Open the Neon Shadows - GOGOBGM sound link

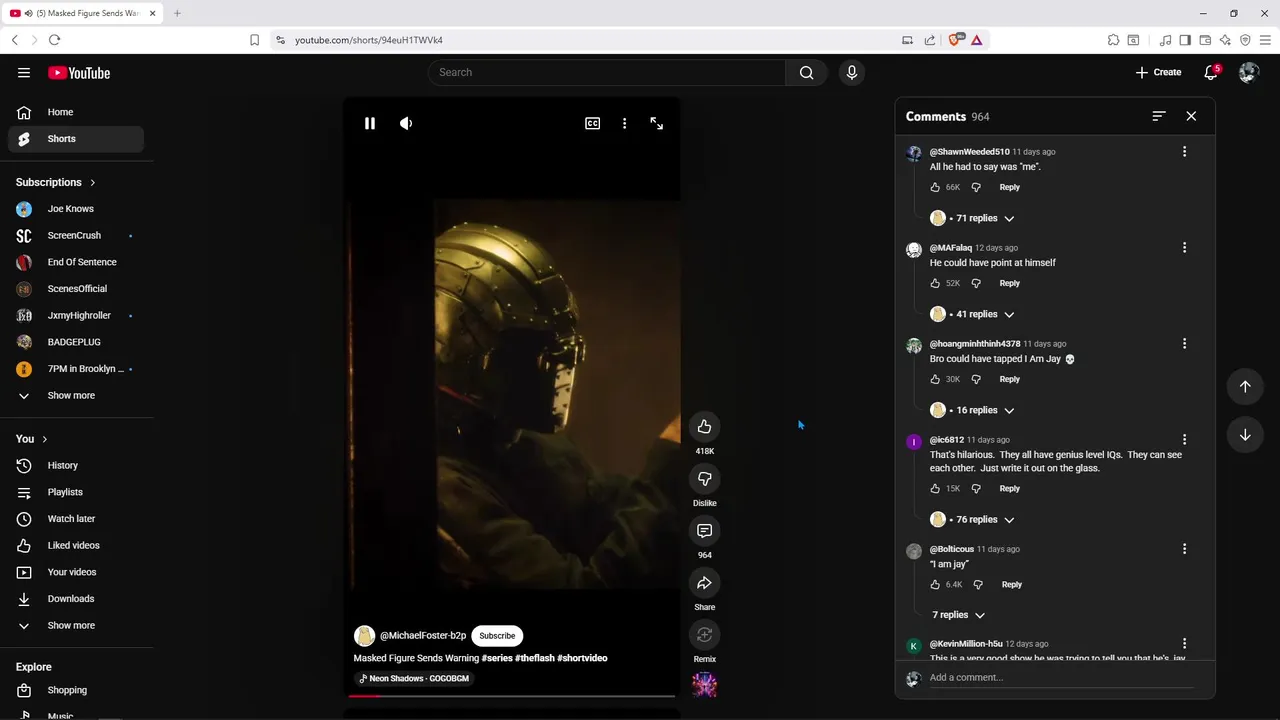(x=414, y=678)
